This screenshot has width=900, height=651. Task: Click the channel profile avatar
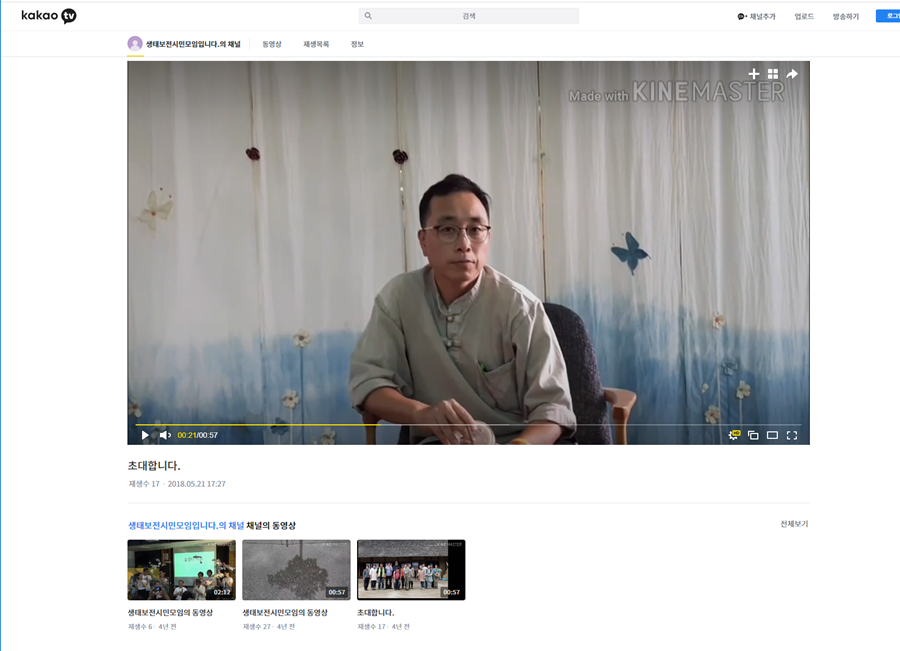(135, 44)
